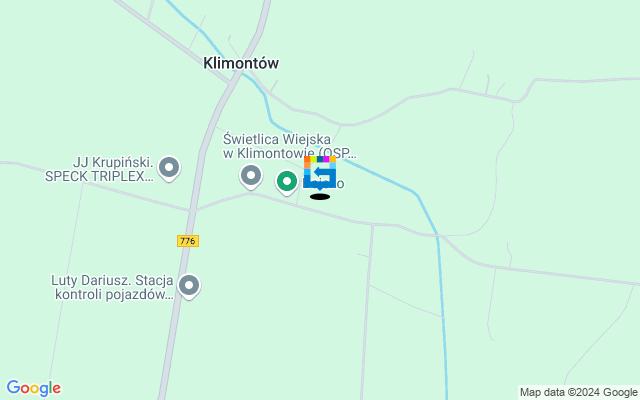The image size is (640, 400).
Task: Select the green place pin
Action: coord(287,182)
